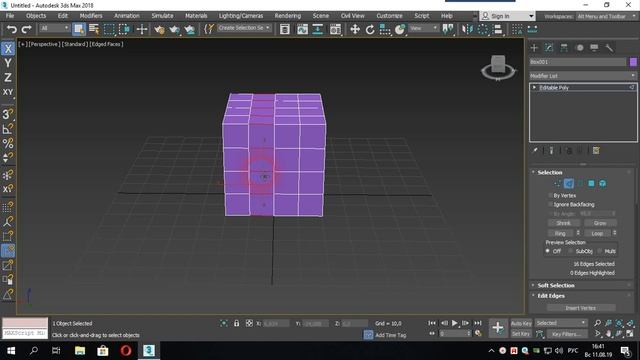This screenshot has height=360, width=640.
Task: Open the Modifier List dropdown
Action: click(x=583, y=76)
